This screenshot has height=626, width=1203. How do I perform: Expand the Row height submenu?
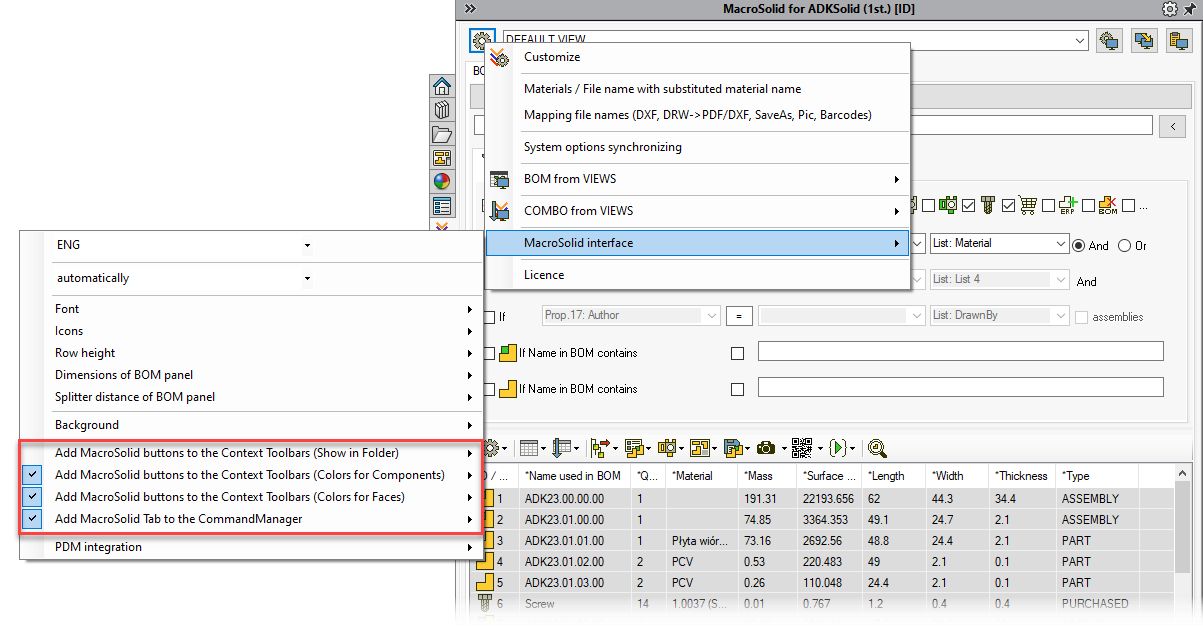(x=263, y=353)
